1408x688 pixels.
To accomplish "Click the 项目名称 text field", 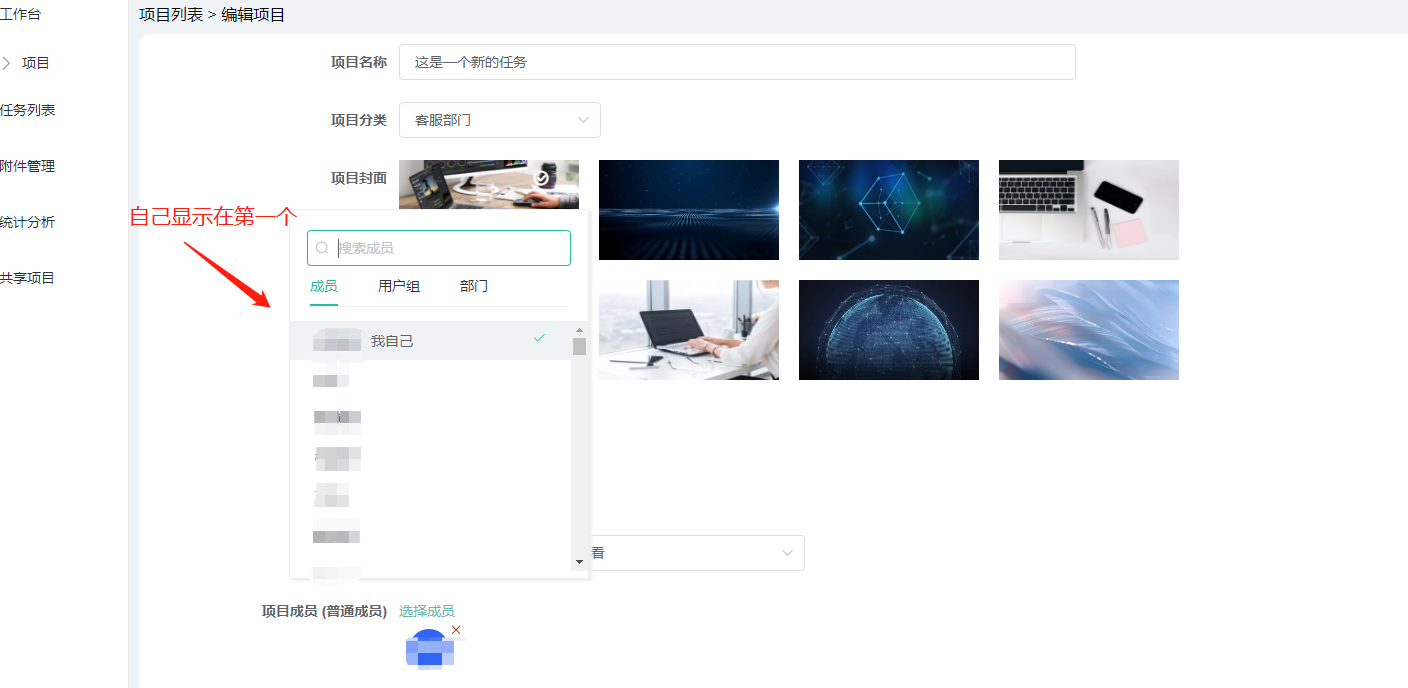I will pyautogui.click(x=737, y=62).
